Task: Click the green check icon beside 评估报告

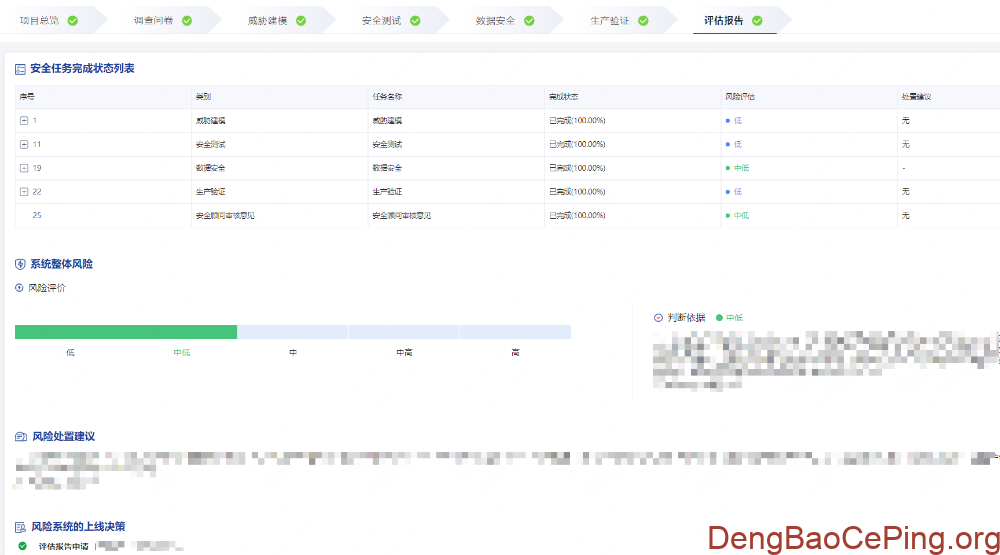Action: pos(757,20)
